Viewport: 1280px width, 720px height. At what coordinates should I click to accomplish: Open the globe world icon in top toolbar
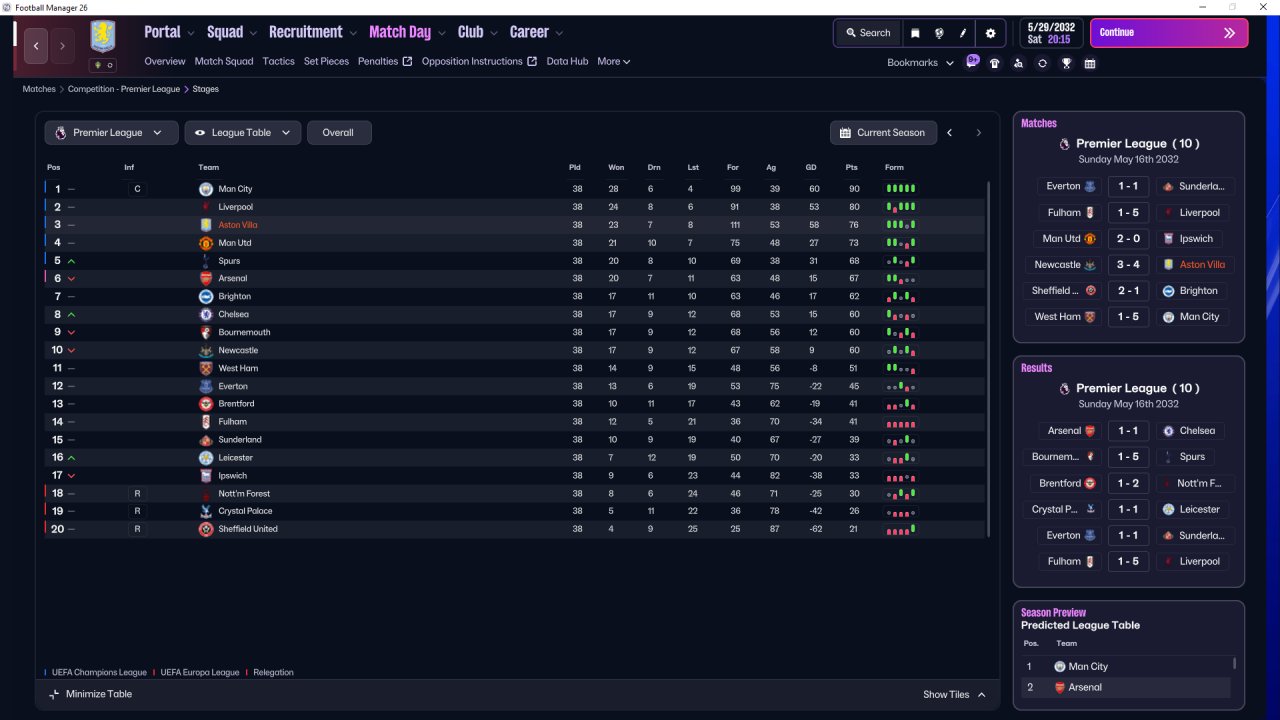click(x=939, y=33)
